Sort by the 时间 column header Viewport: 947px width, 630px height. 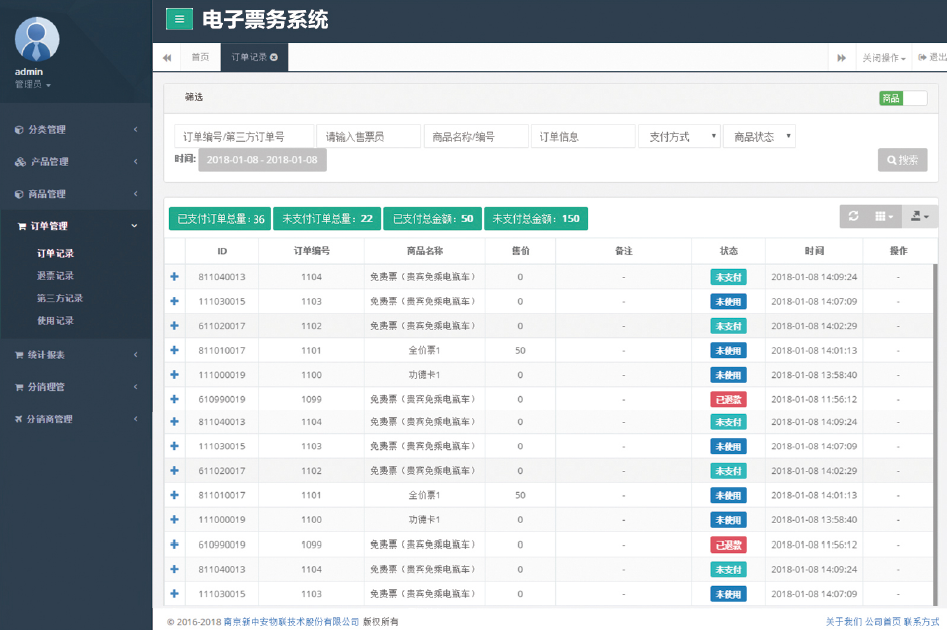coord(814,251)
